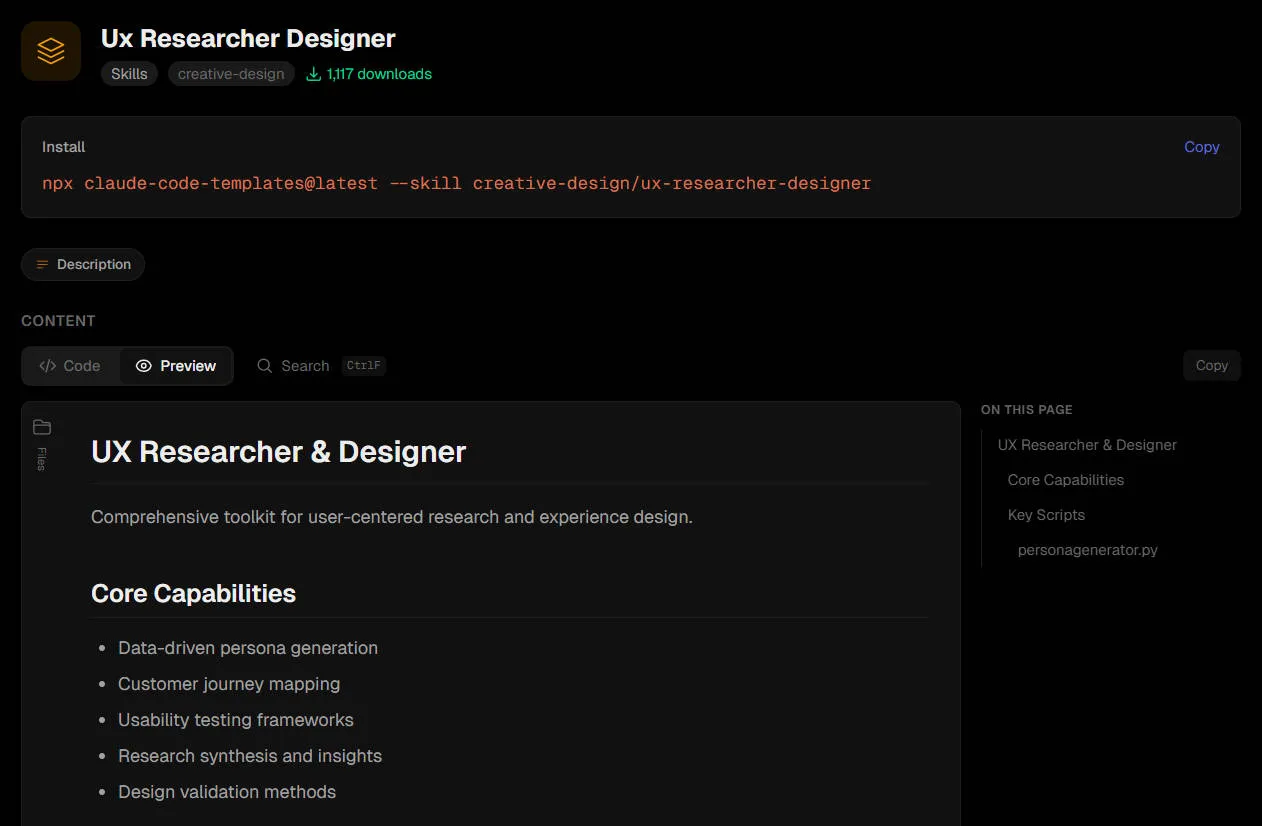Copy the npx install command

click(1201, 146)
